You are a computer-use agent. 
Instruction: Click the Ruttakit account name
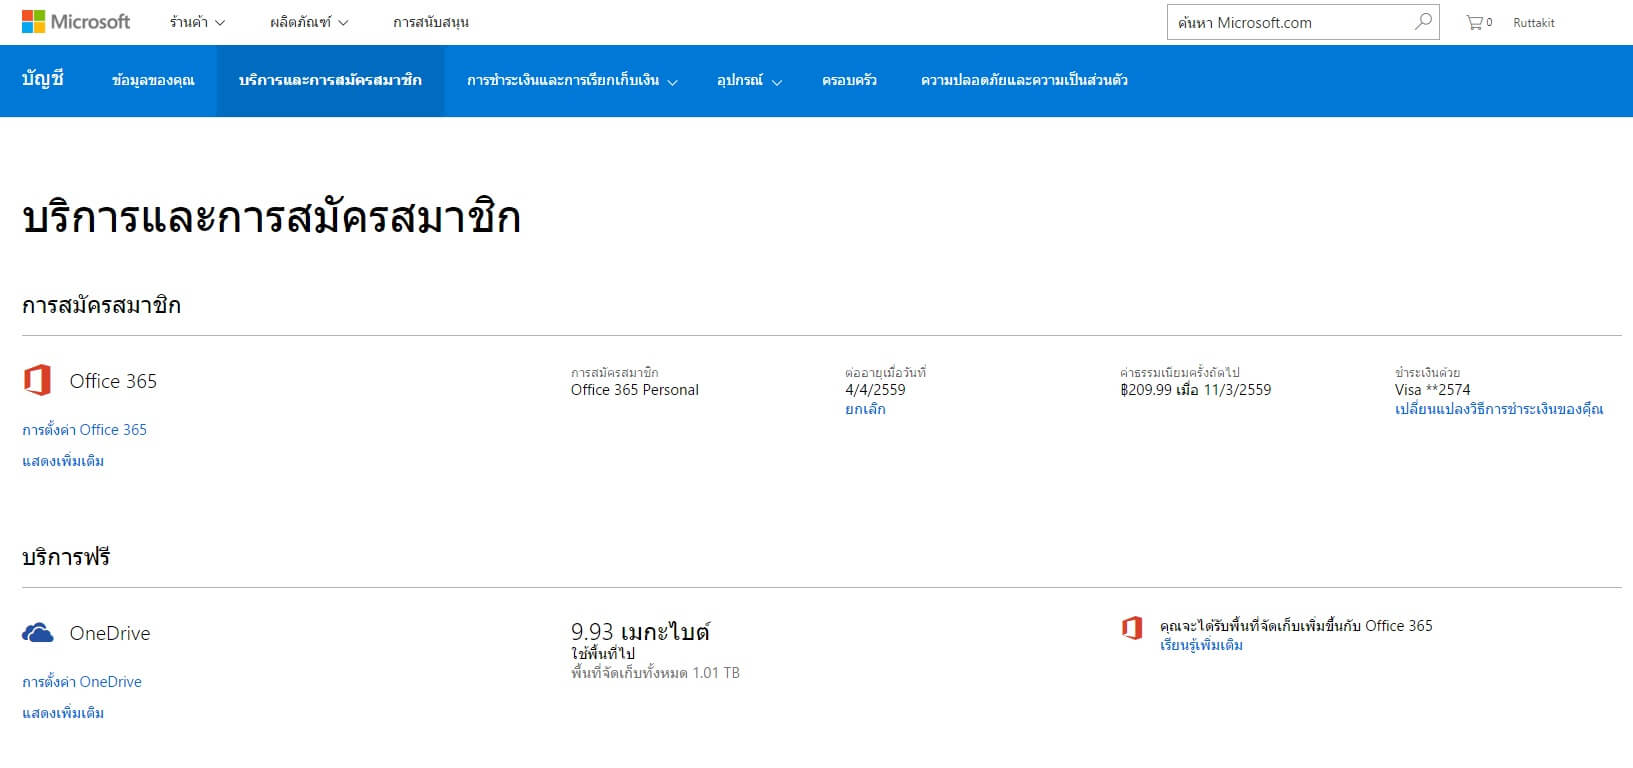coord(1533,22)
